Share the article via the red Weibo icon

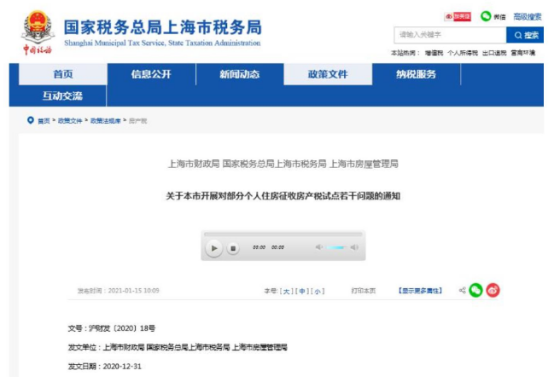point(493,290)
